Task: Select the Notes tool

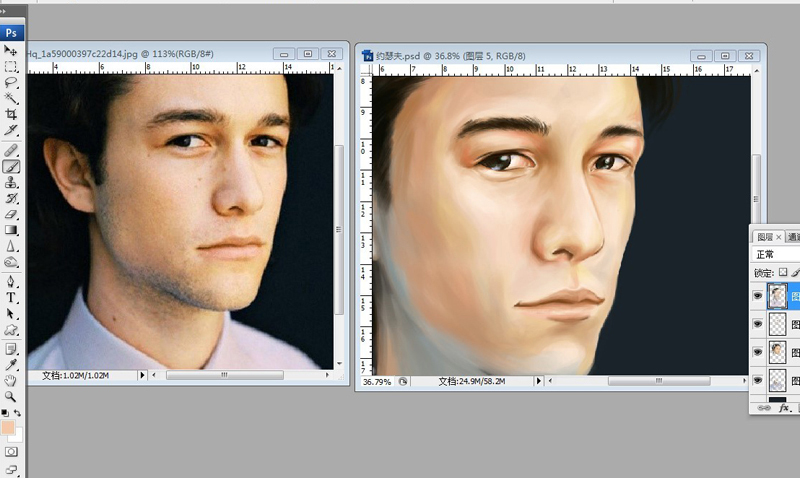Action: click(x=10, y=349)
